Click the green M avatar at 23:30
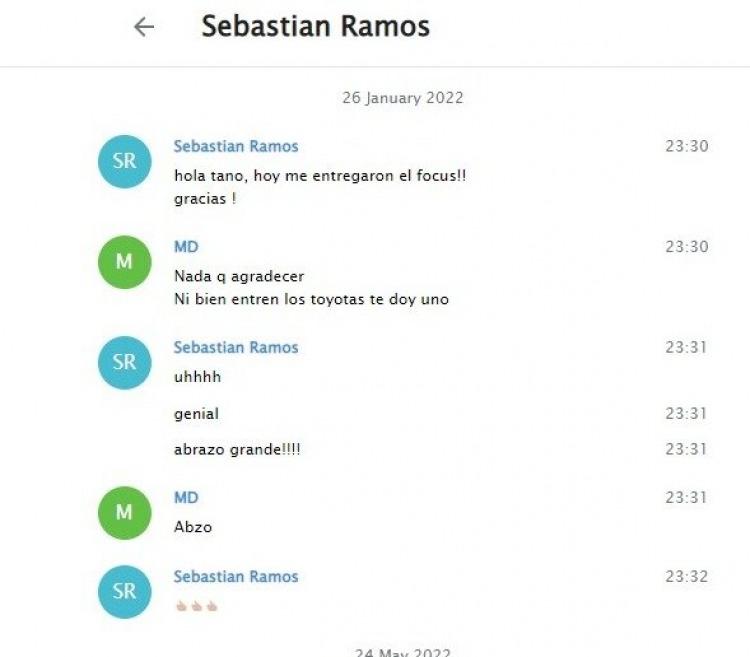Image resolution: width=750 pixels, height=657 pixels. (x=124, y=262)
